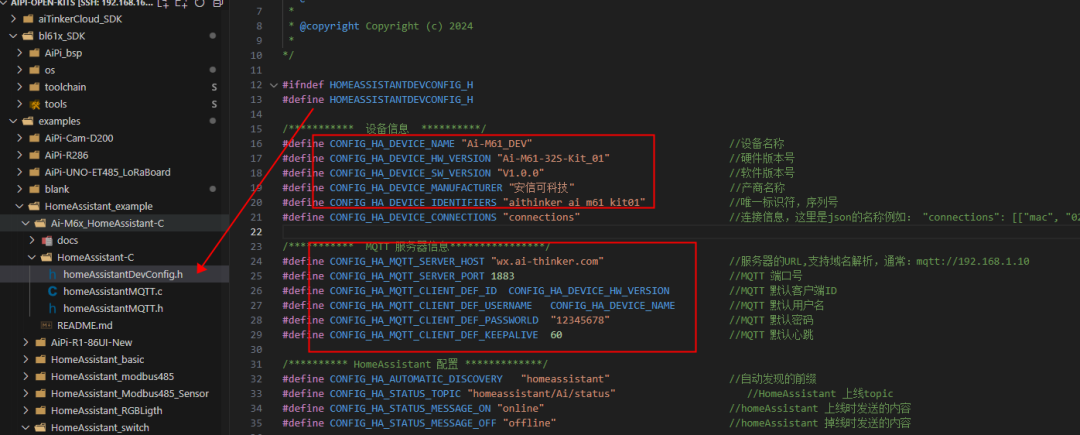The width and height of the screenshot is (1080, 435).
Task: Click the folder icon of HomeAssistant_RGBLigth
Action: 41,410
